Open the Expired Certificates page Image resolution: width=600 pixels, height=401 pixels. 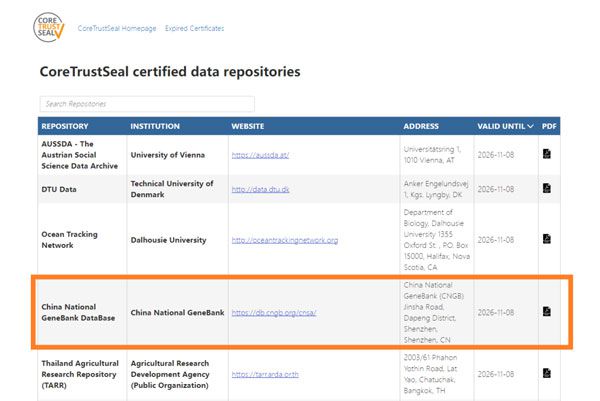coord(194,28)
